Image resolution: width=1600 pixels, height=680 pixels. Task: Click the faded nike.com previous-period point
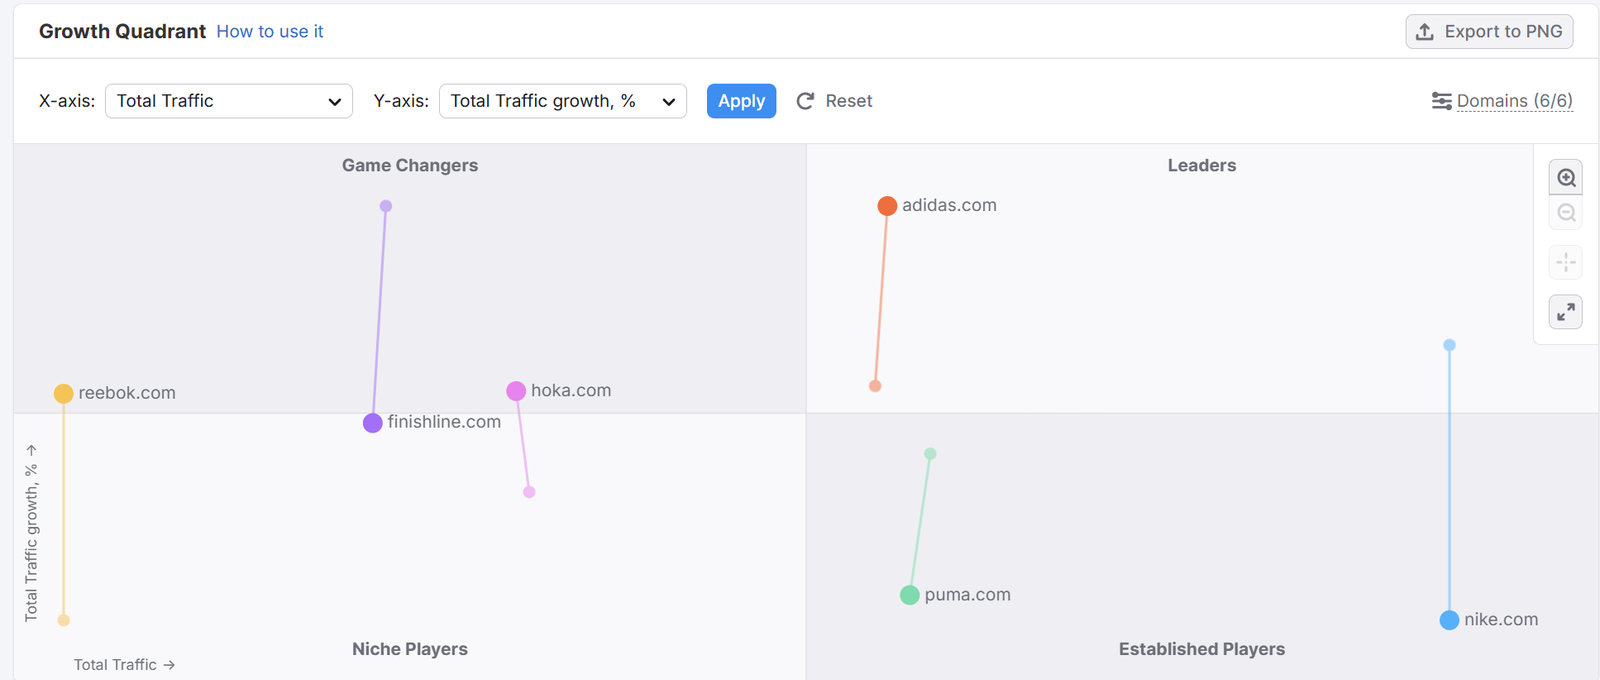1449,345
